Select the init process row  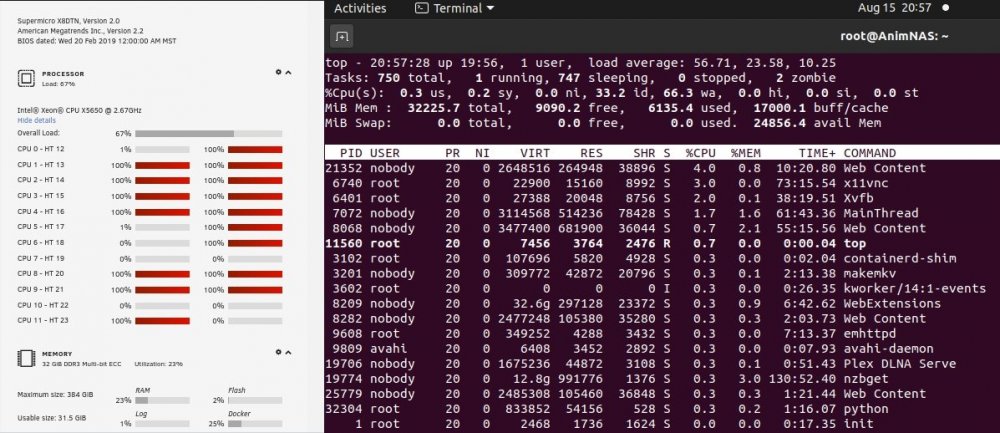click(x=661, y=424)
